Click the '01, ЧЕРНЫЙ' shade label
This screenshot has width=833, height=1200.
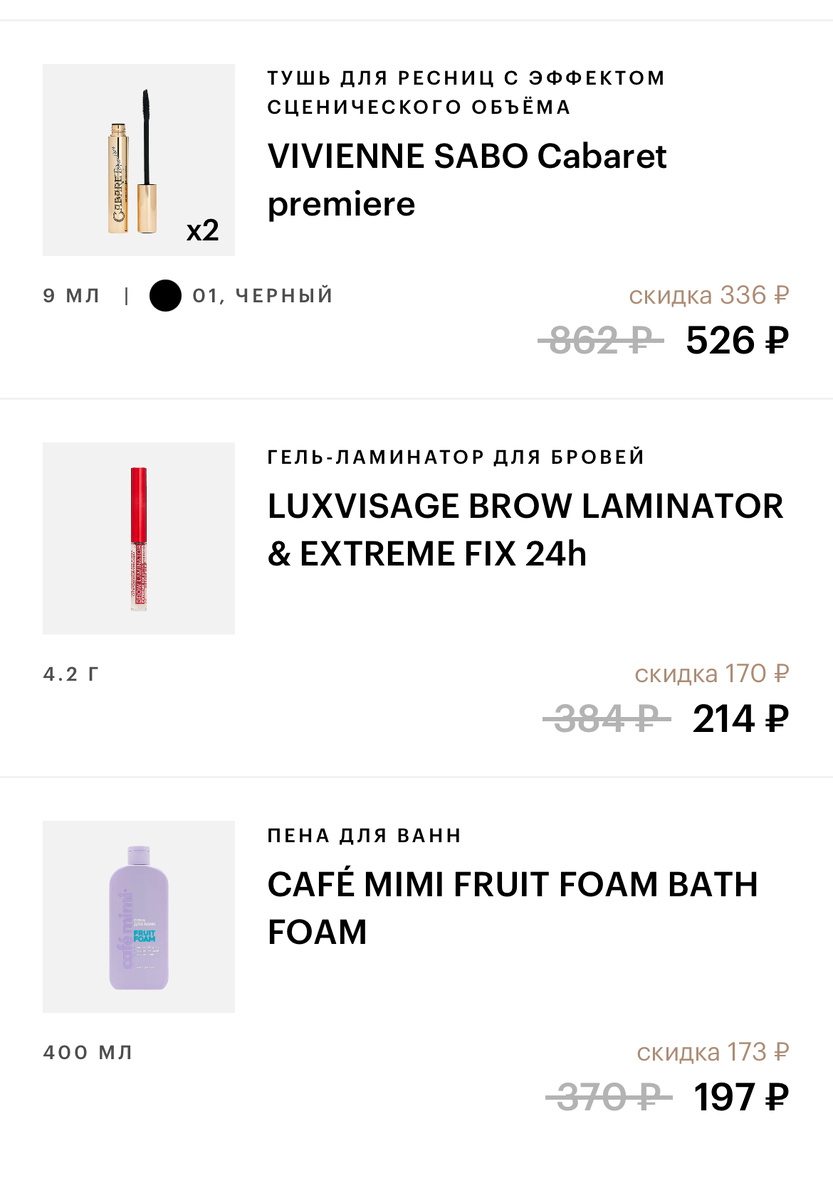[x=262, y=296]
